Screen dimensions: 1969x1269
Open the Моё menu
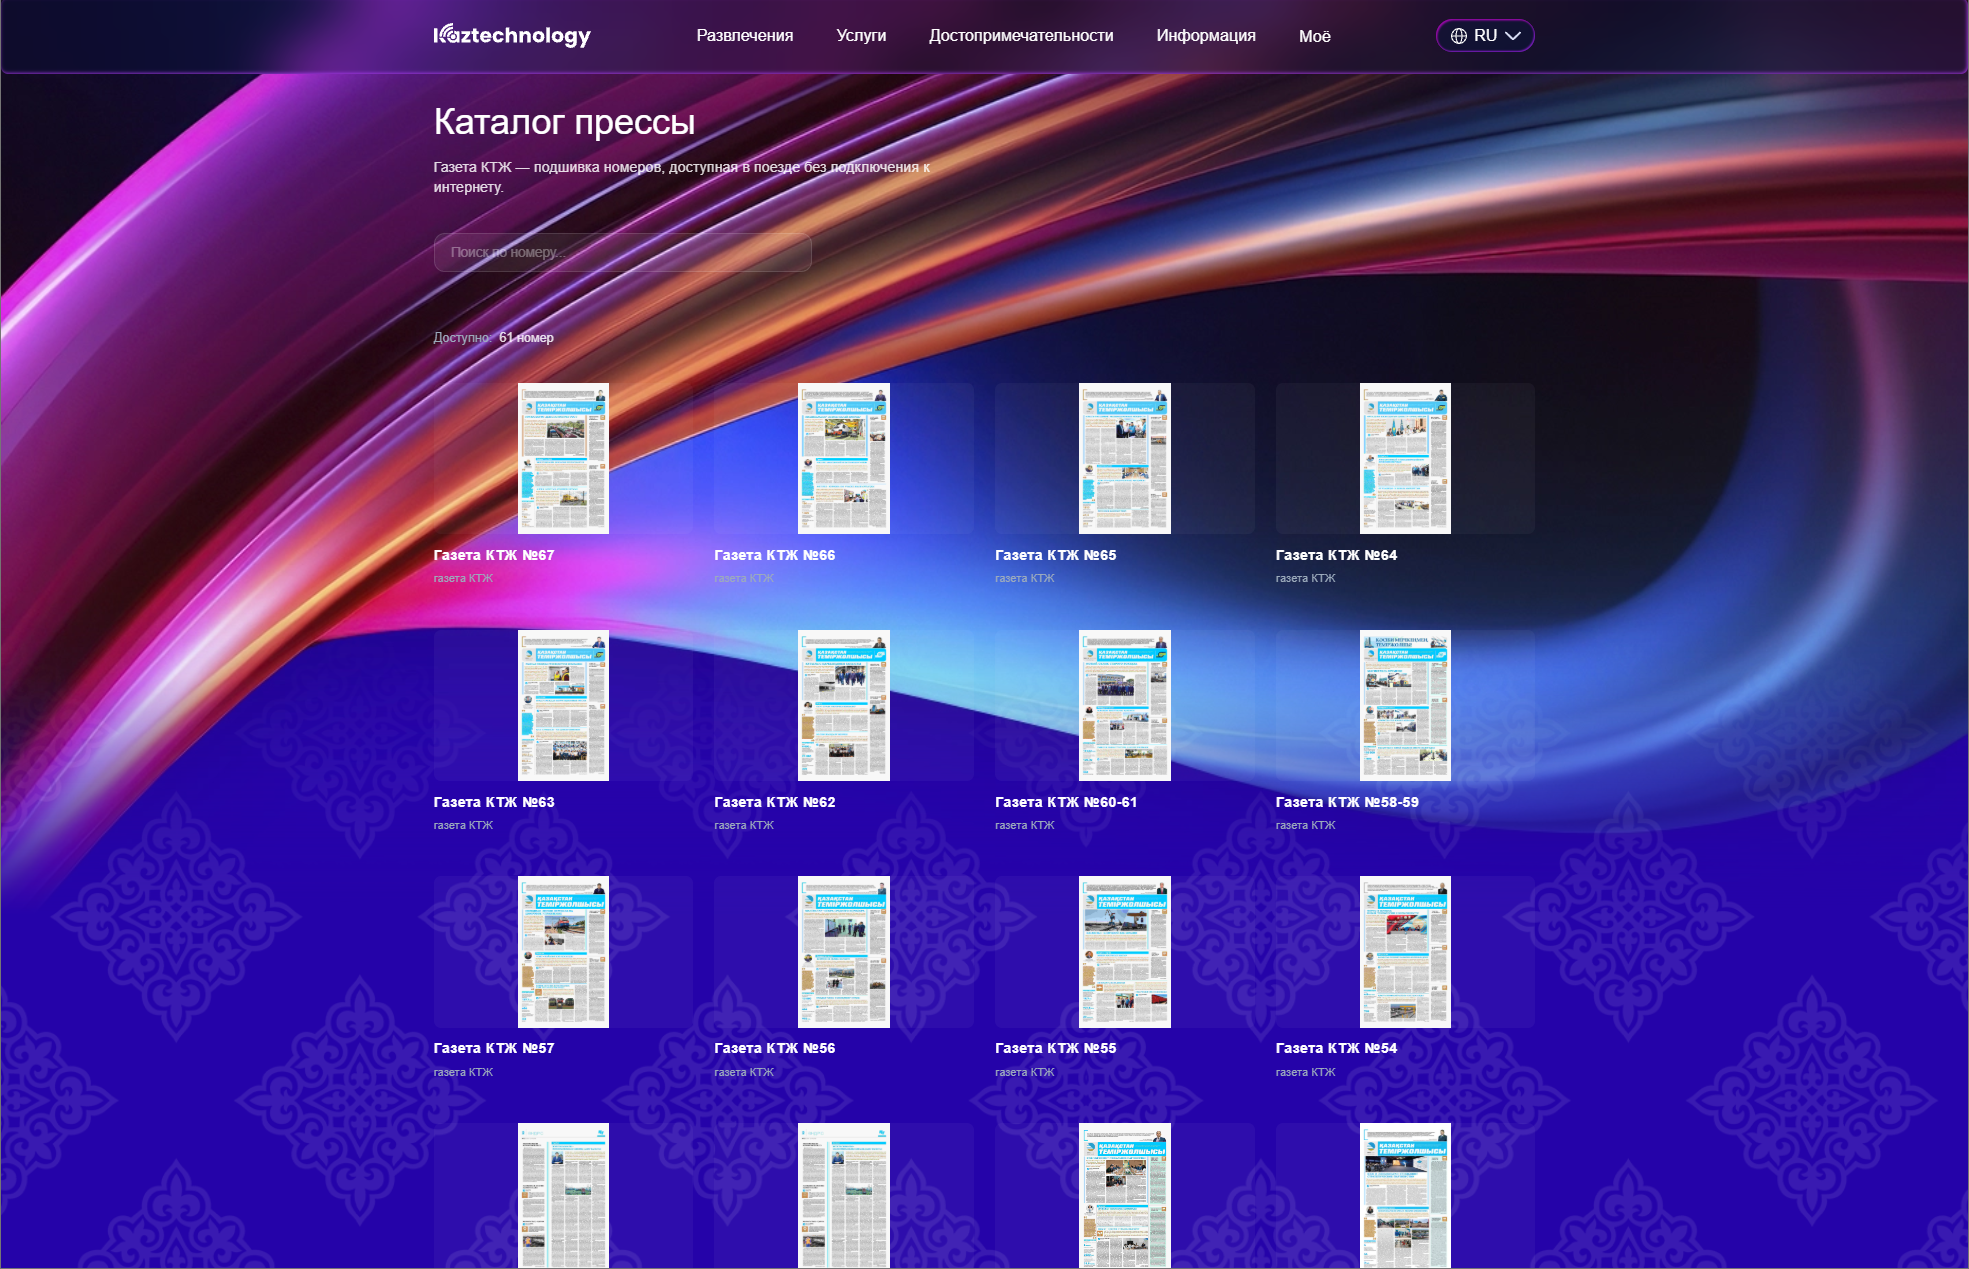[x=1315, y=36]
